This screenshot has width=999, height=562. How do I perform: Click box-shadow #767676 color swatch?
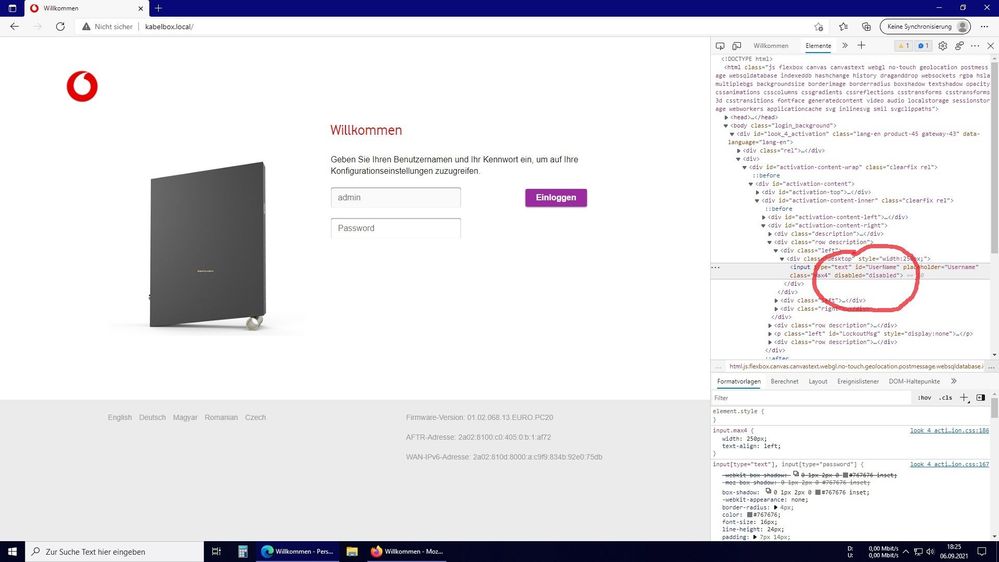(818, 492)
